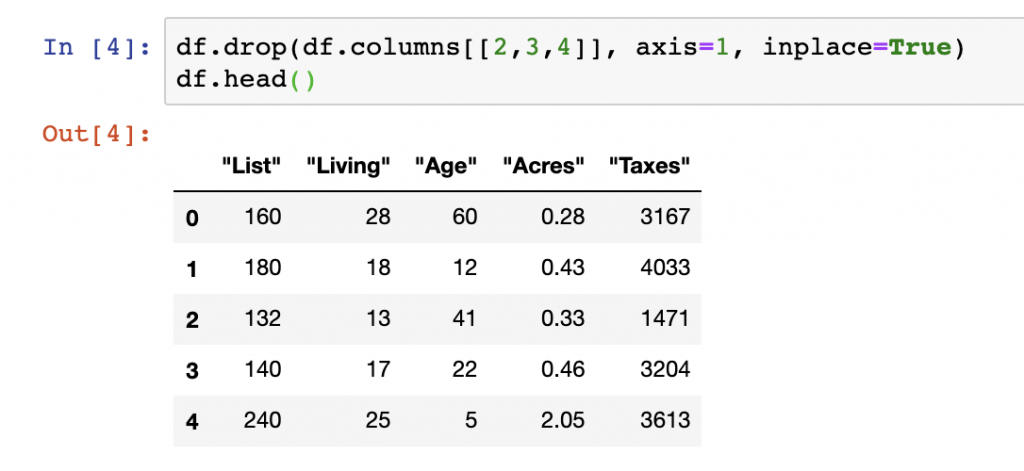Viewport: 1024px width, 471px height.
Task: Click Acres value 0.43
Action: tap(563, 267)
